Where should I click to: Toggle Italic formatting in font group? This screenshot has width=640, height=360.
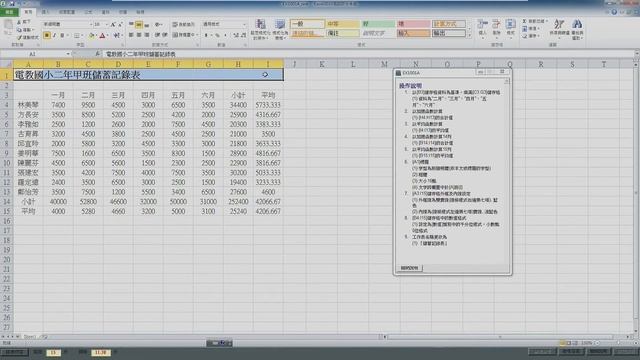pos(55,36)
